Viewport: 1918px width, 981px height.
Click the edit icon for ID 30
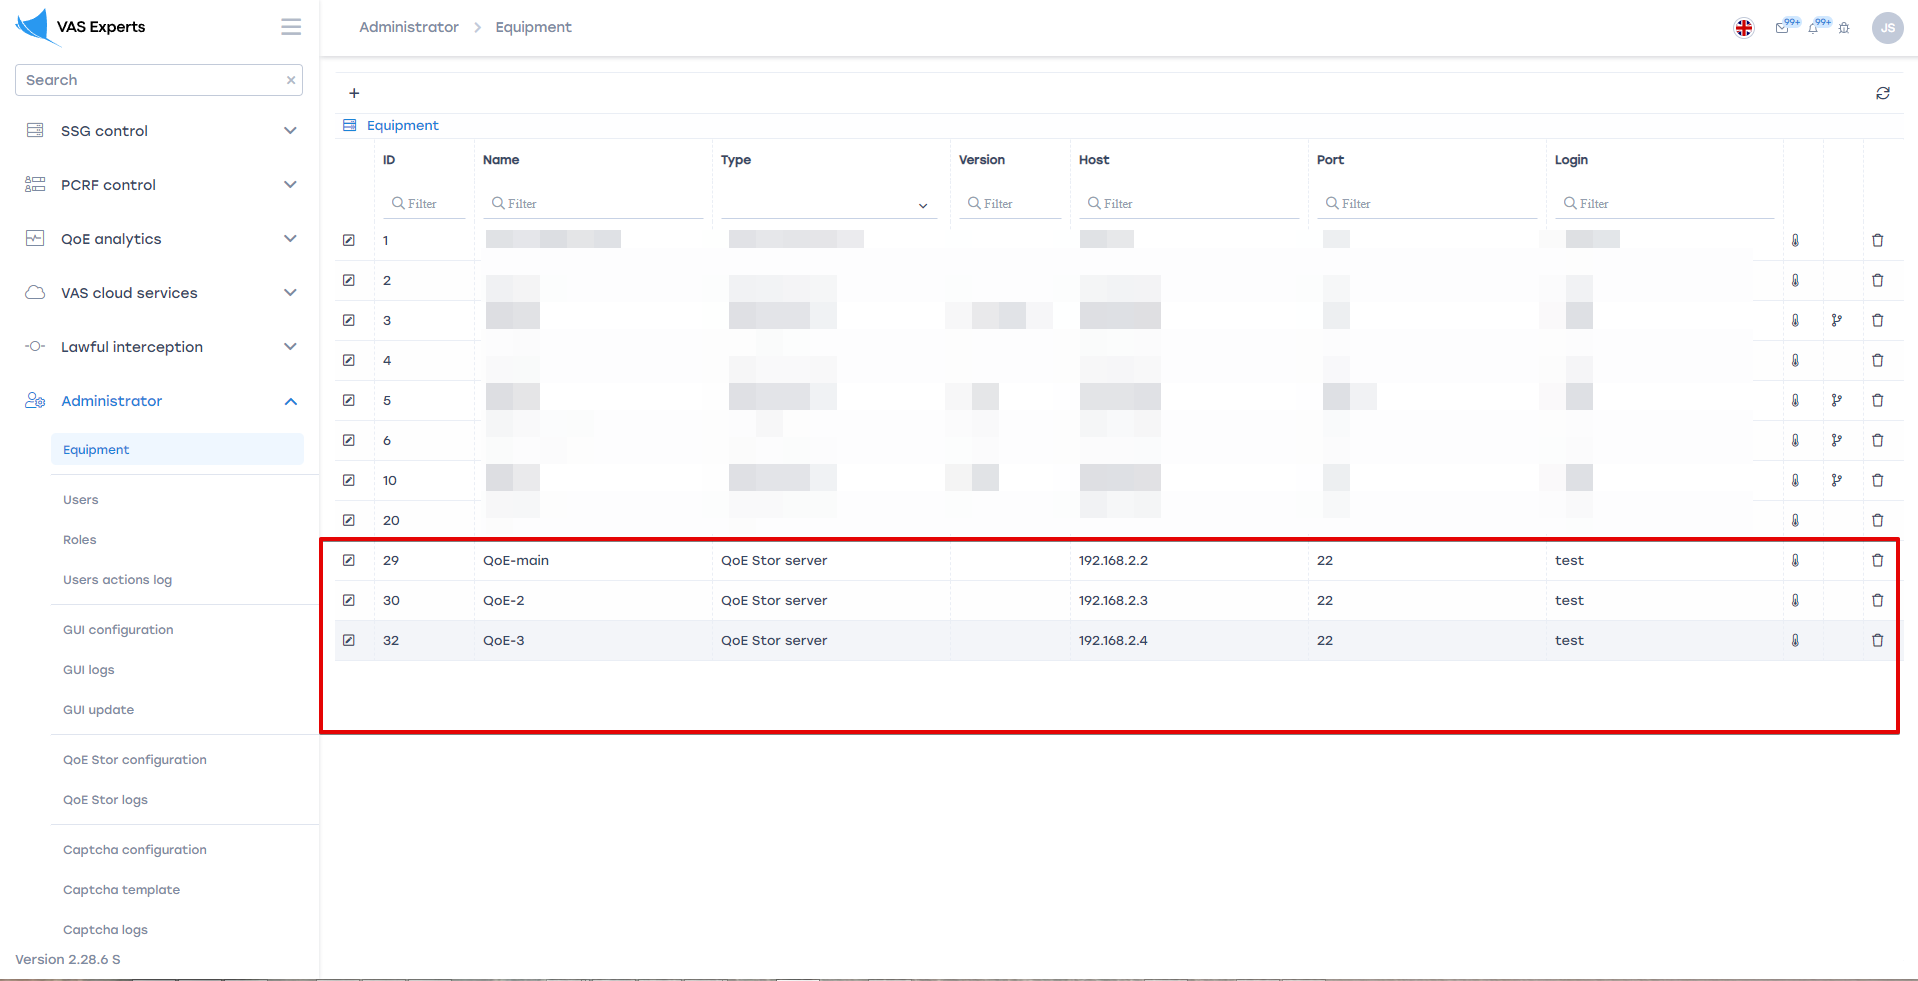pyautogui.click(x=349, y=600)
